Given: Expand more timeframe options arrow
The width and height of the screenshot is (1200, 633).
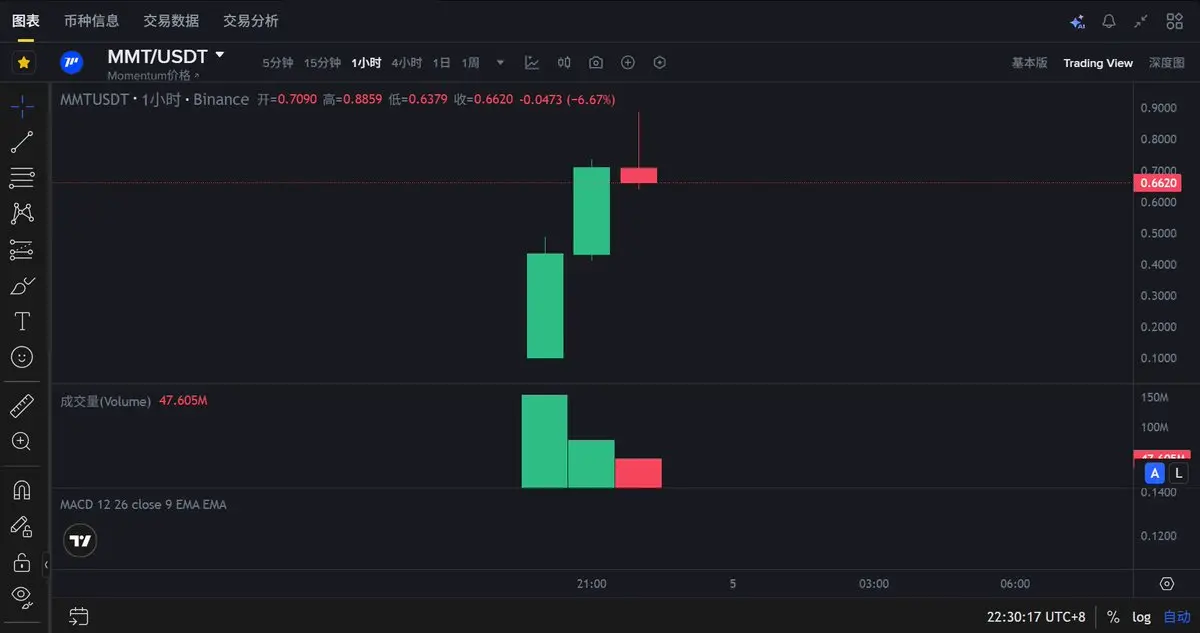Looking at the screenshot, I should pos(500,63).
